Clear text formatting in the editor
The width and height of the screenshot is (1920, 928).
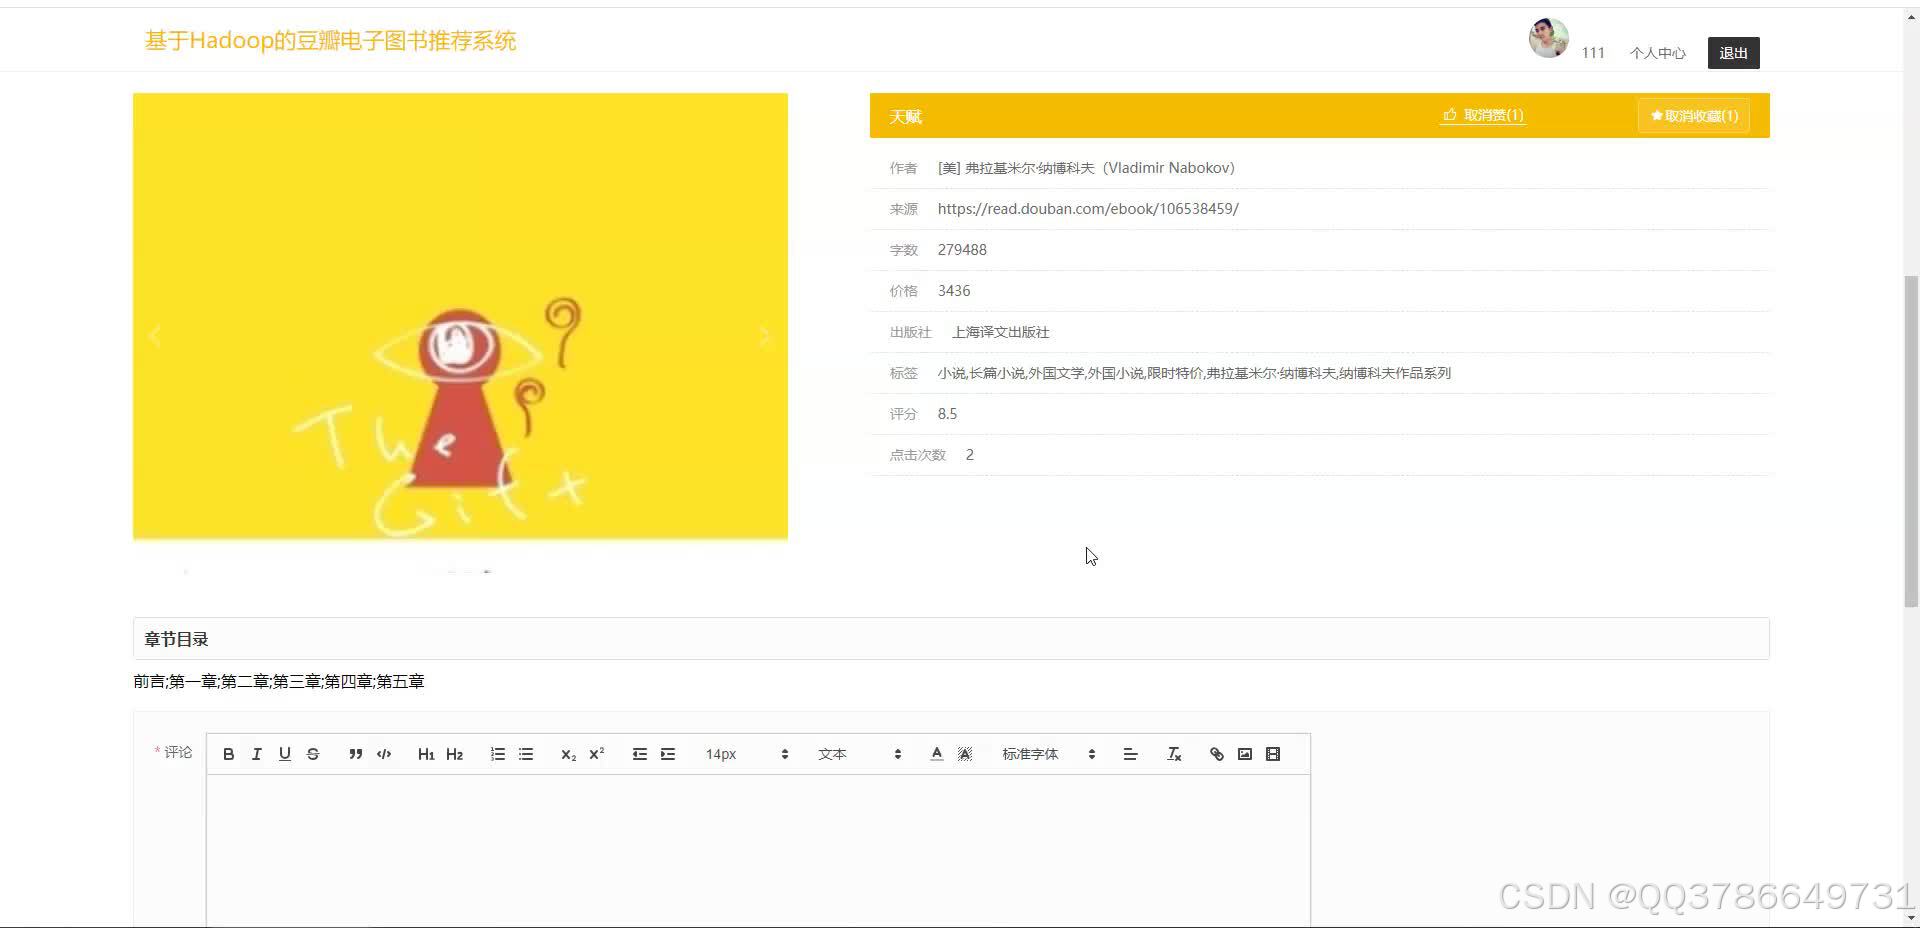click(1174, 754)
